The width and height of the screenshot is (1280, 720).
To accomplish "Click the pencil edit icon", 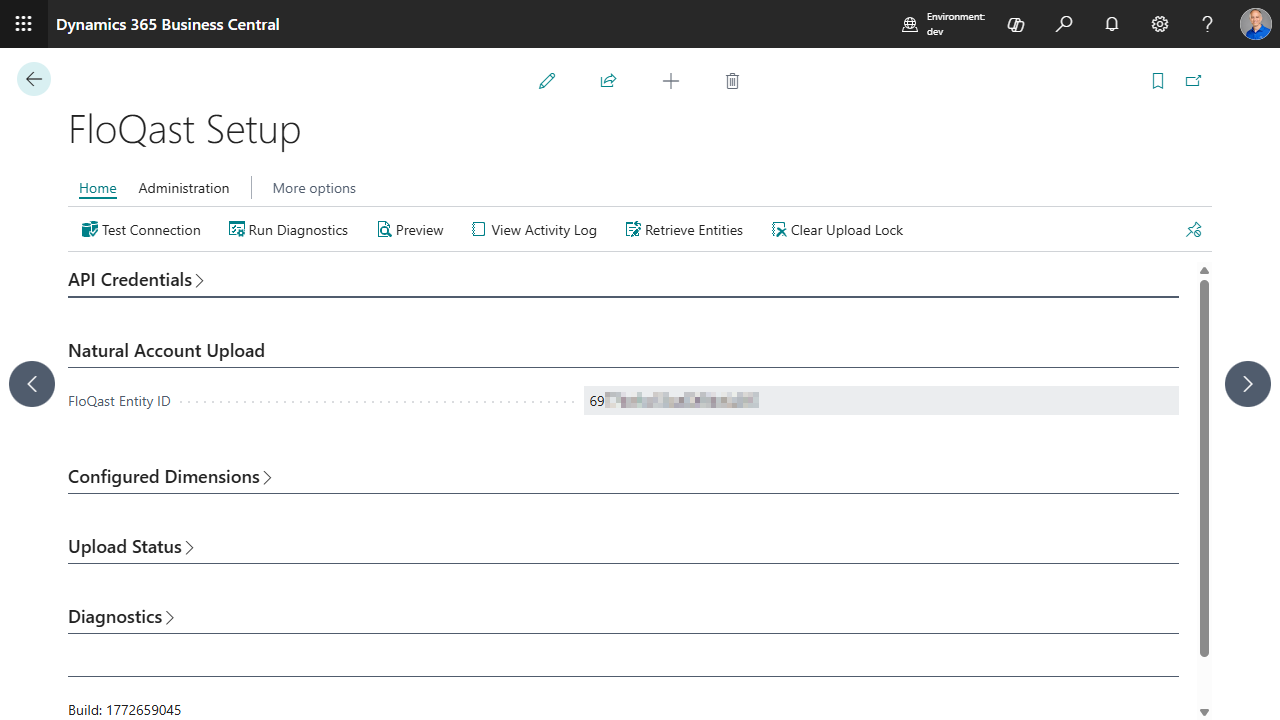I will tap(547, 81).
